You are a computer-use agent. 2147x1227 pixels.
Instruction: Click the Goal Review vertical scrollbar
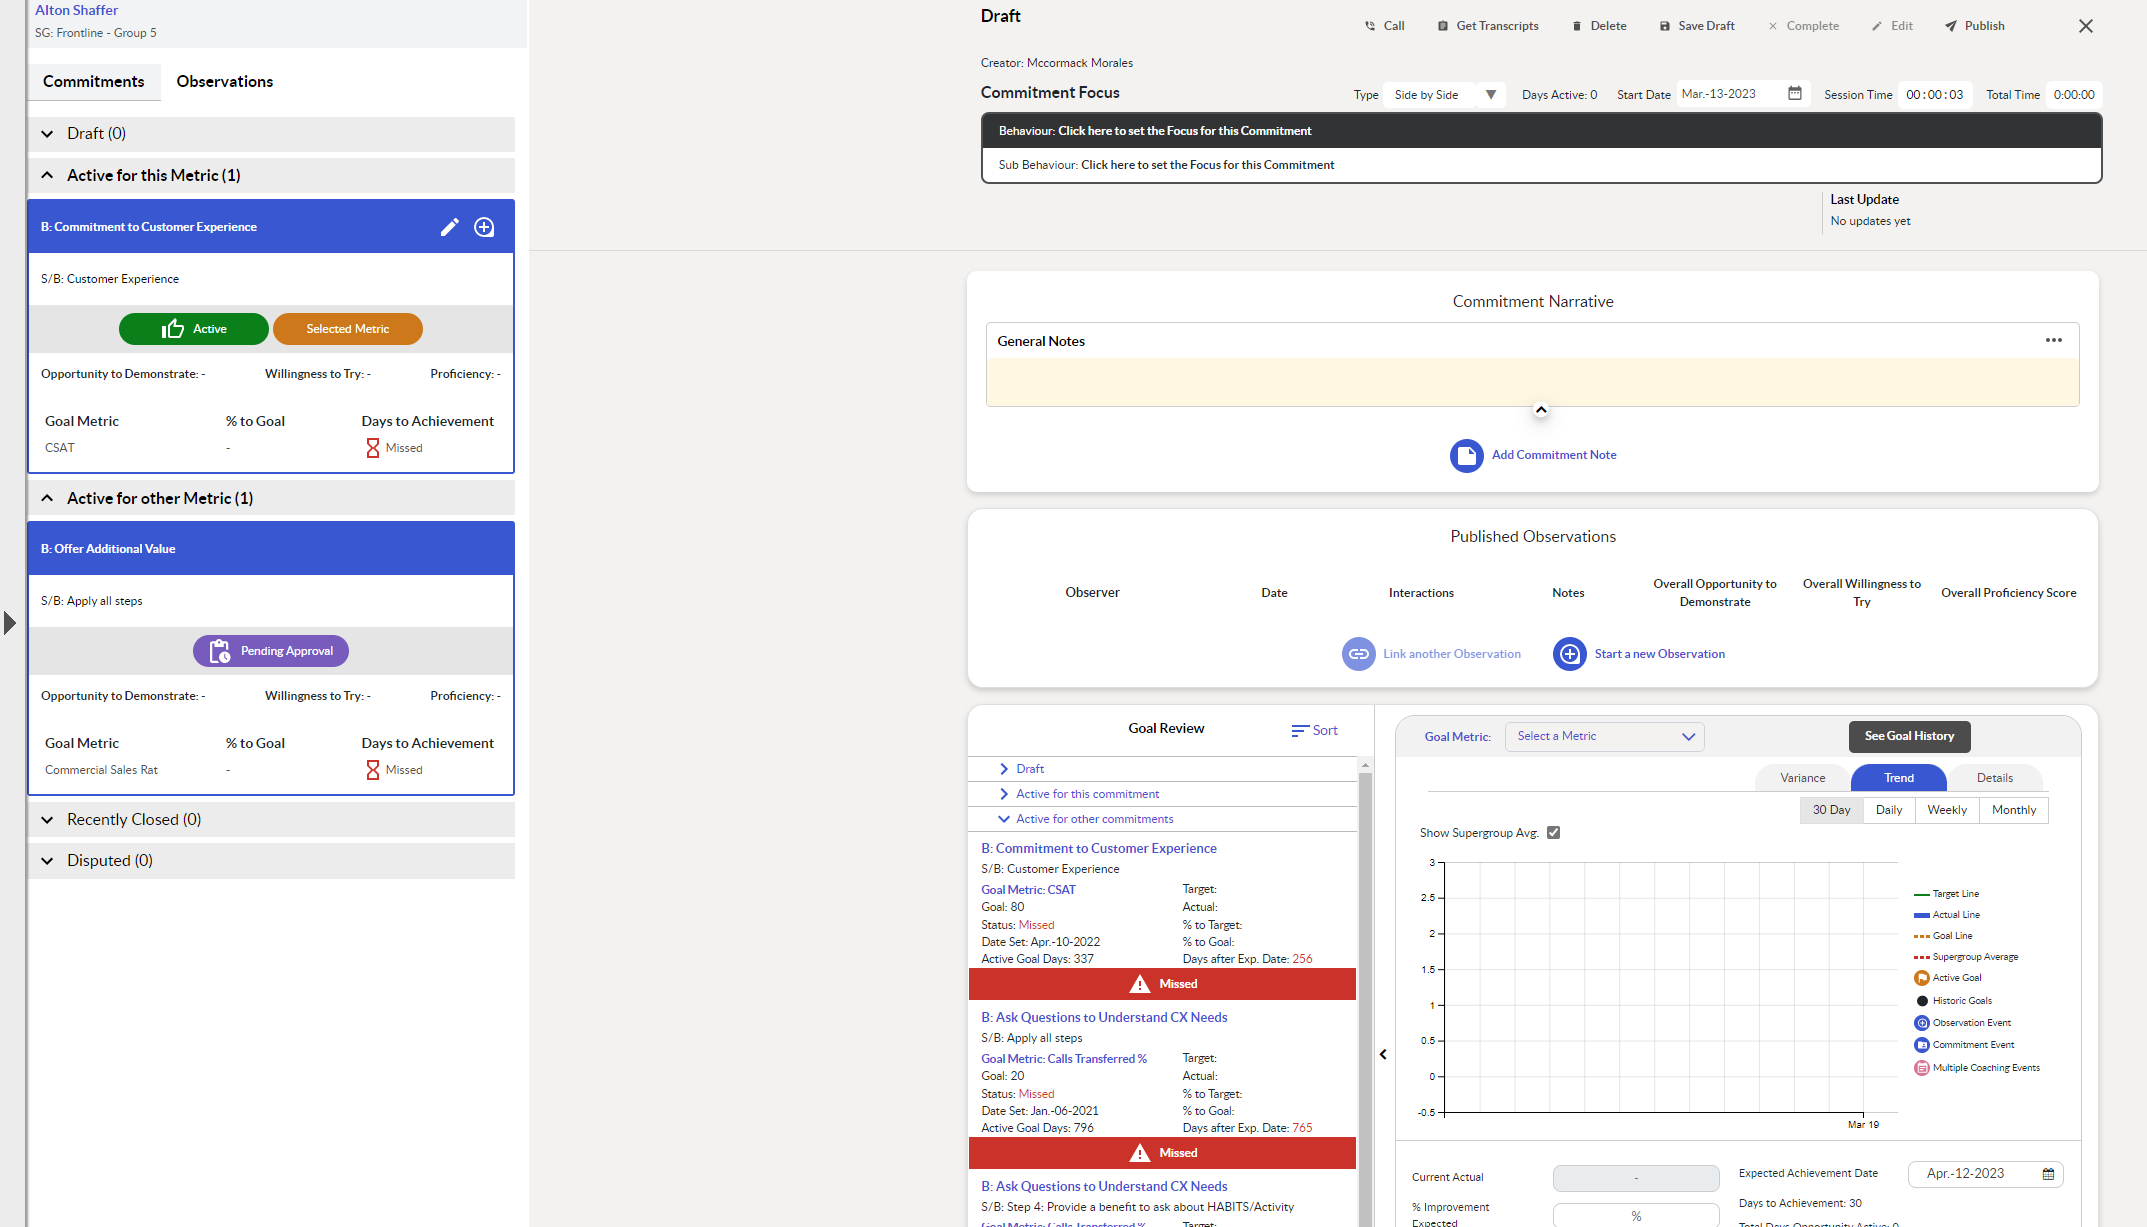(x=1365, y=990)
